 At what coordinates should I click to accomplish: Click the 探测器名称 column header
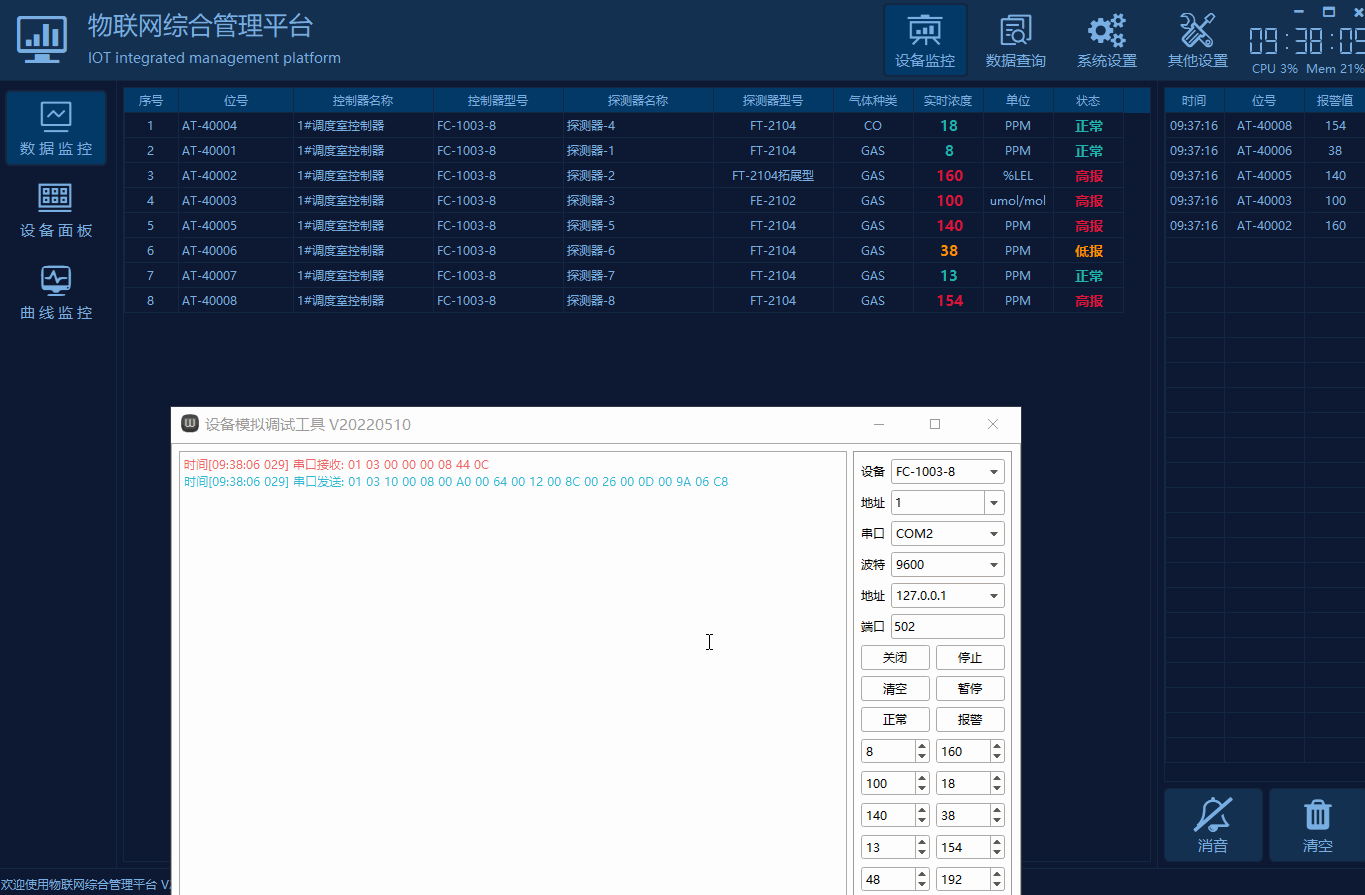tap(638, 101)
